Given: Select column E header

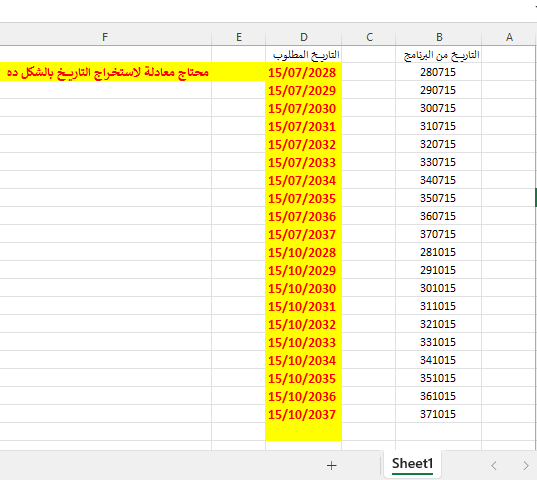Looking at the screenshot, I should (x=239, y=37).
